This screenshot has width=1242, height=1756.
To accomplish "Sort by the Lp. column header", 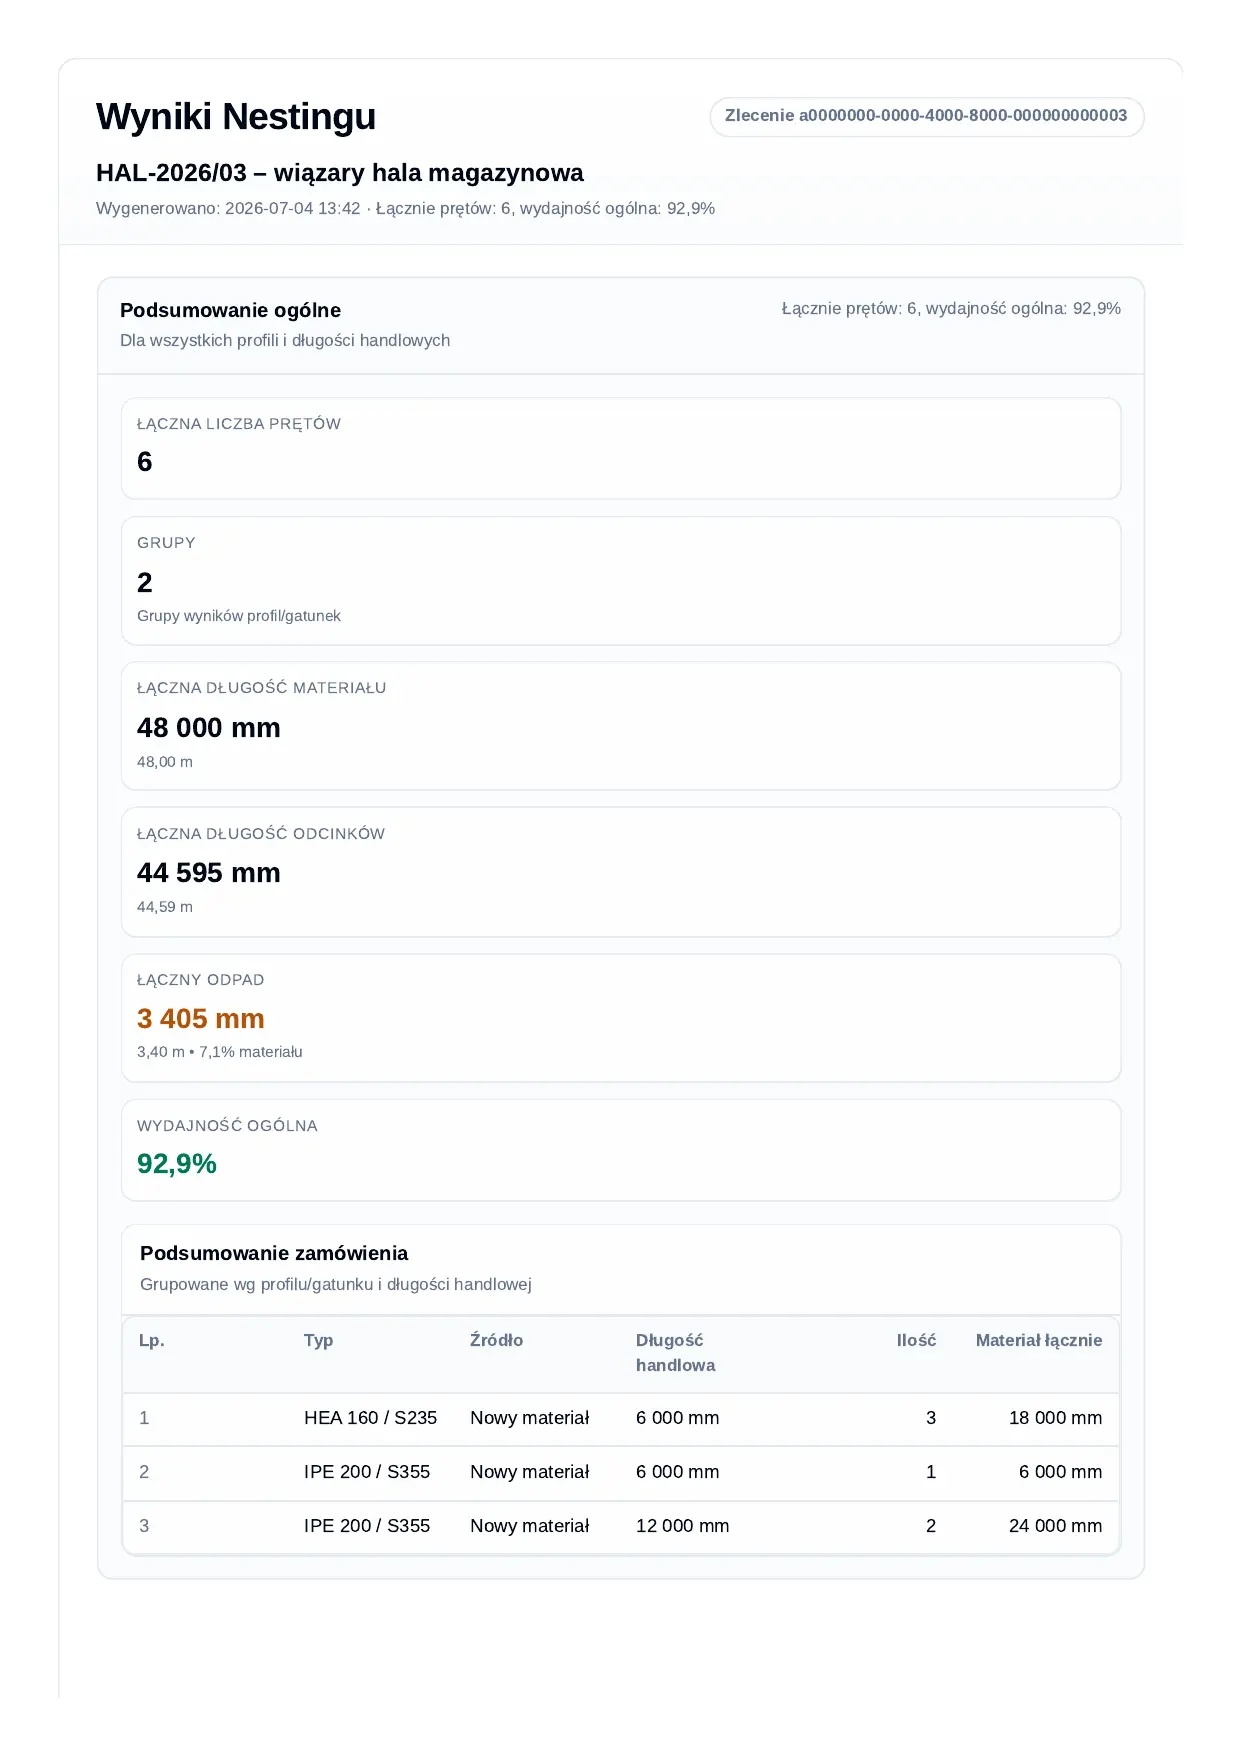I will 152,1341.
